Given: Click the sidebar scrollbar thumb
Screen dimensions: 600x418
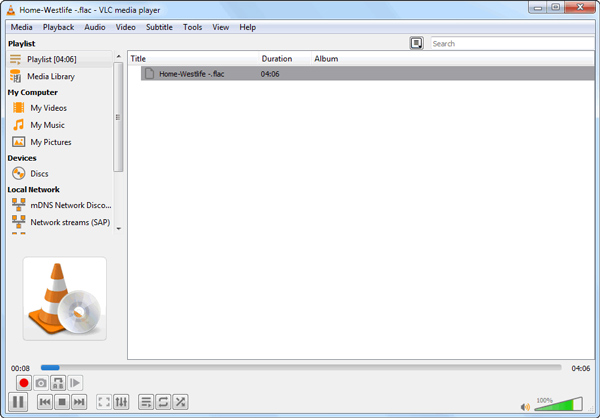Looking at the screenshot, I should click(x=118, y=117).
